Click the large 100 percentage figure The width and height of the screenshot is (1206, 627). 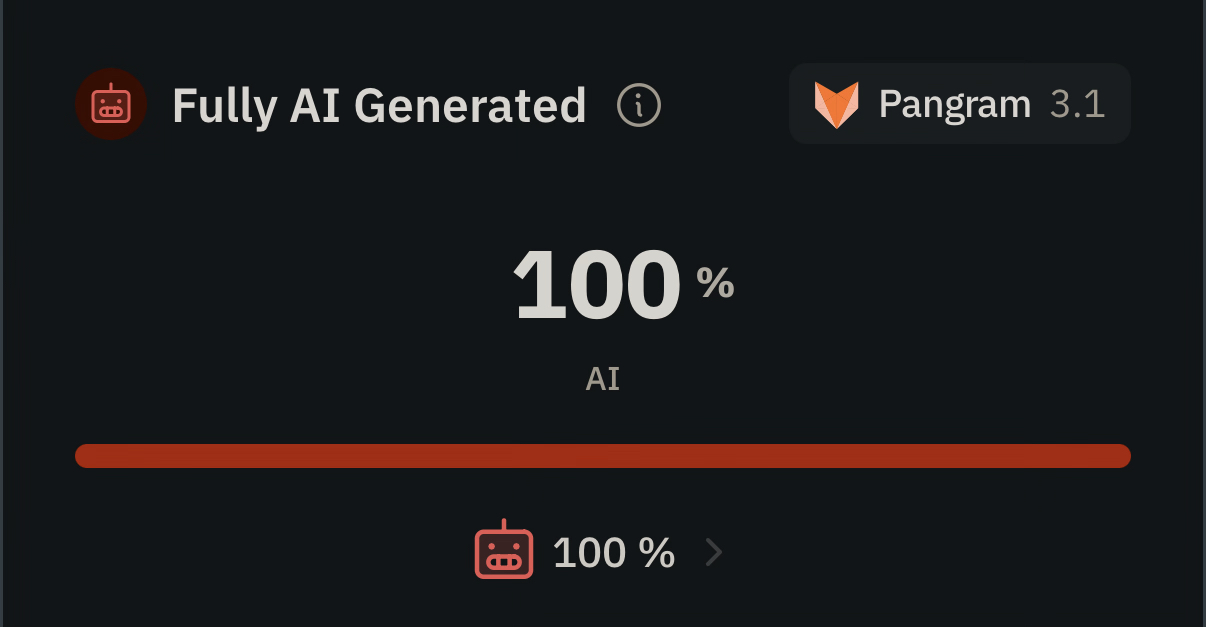tap(597, 286)
